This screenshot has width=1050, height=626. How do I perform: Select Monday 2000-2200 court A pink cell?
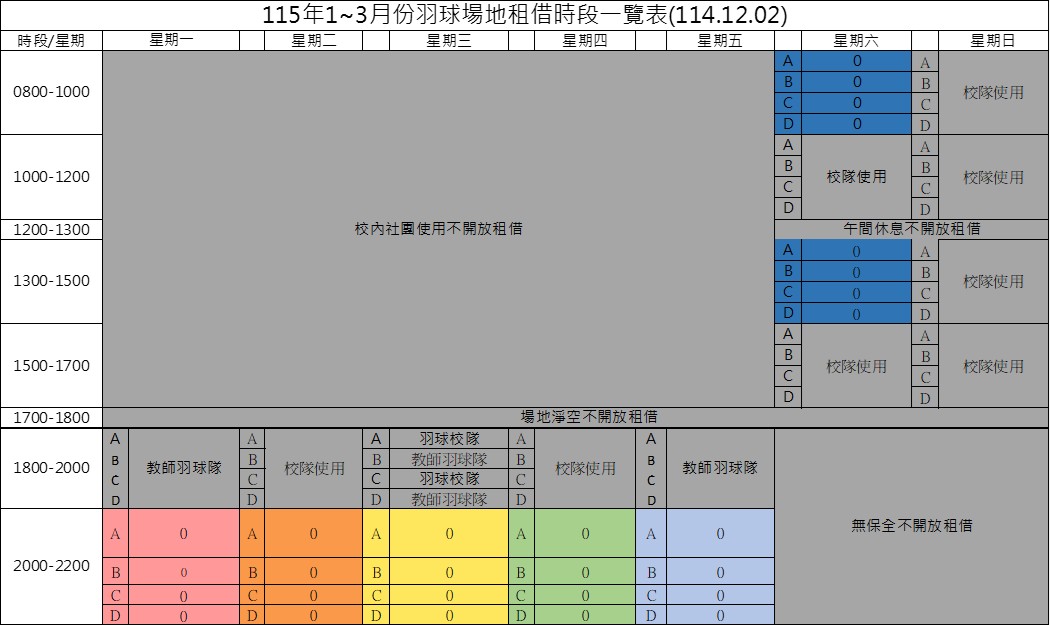184,534
